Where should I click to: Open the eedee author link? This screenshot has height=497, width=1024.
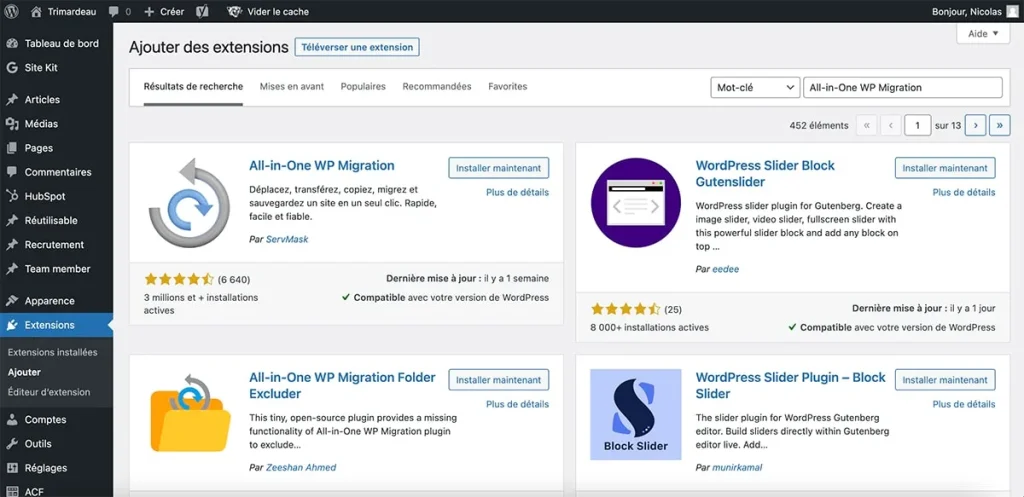pyautogui.click(x=726, y=269)
